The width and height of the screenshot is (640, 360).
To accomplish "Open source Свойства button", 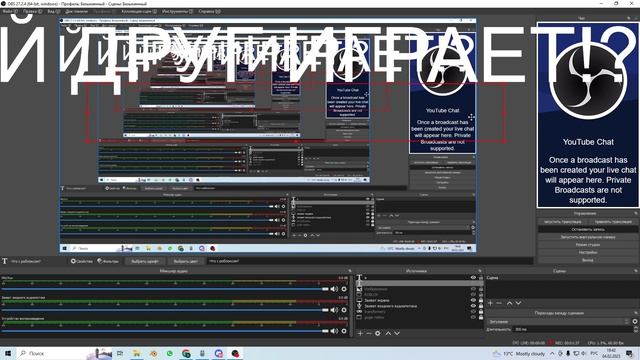I will 82,261.
